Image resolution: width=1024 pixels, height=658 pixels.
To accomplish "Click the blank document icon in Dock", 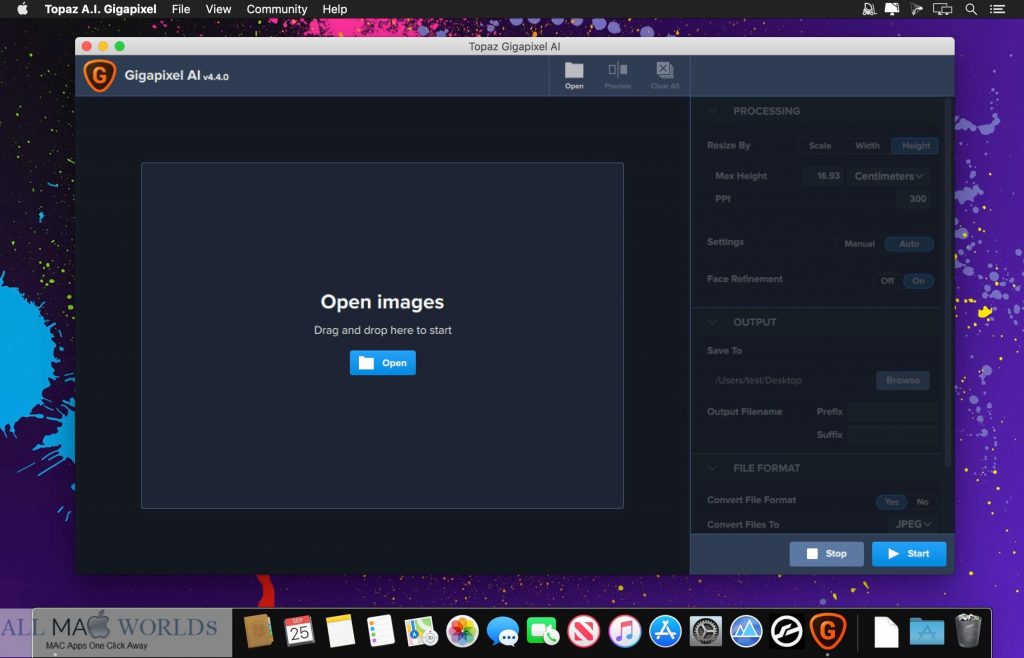I will [886, 631].
